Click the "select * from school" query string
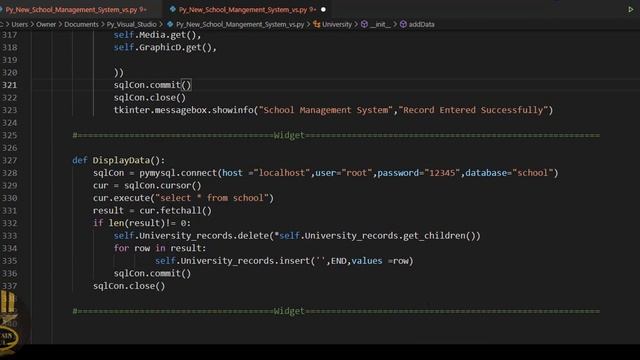 click(212, 198)
